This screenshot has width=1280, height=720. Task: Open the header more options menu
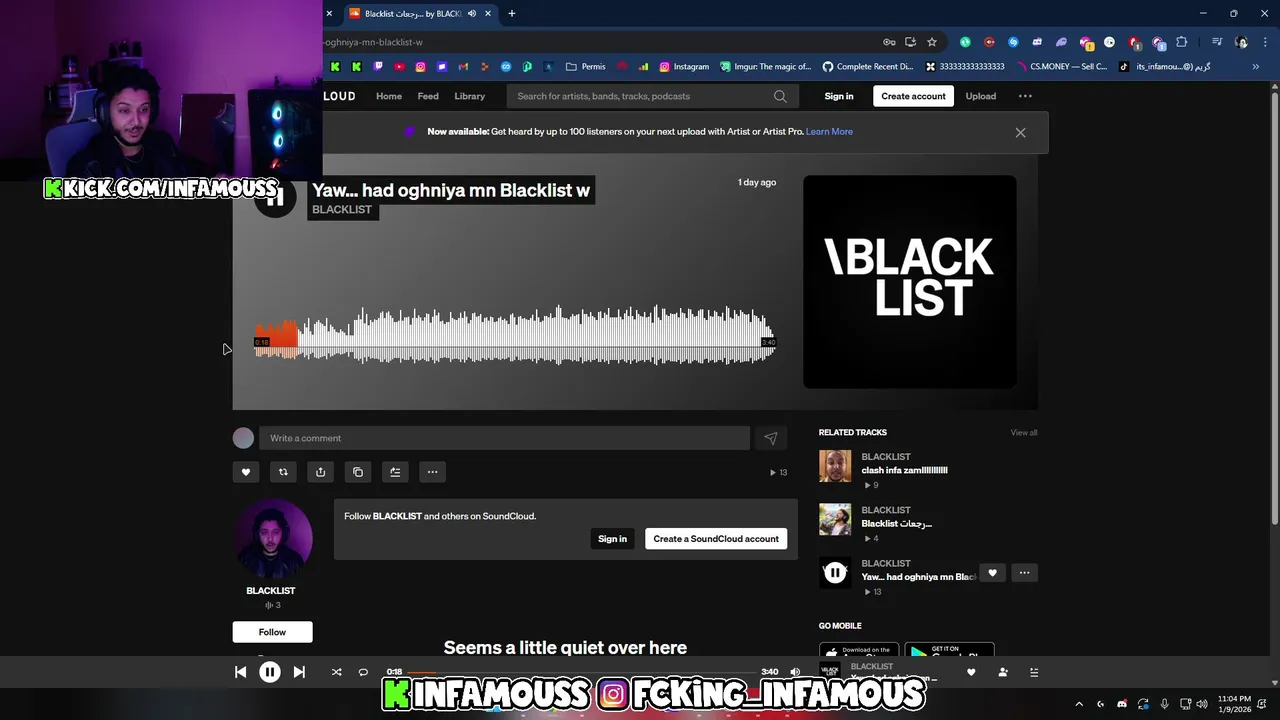(1025, 96)
